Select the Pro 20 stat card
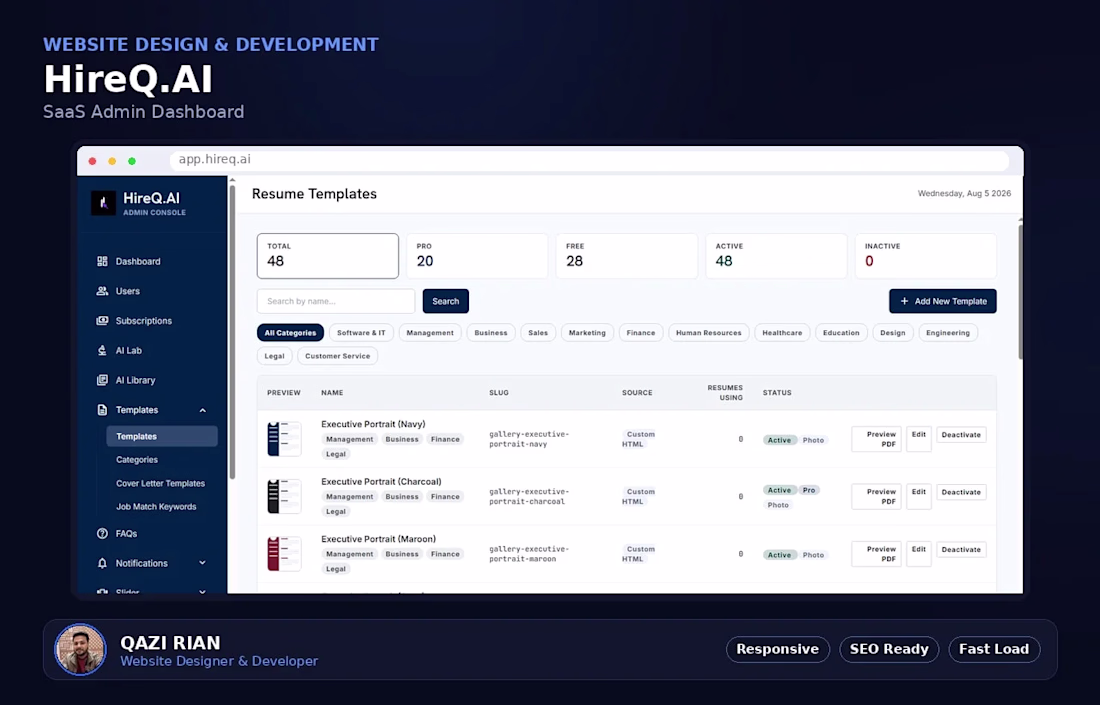The image size is (1100, 705). click(x=477, y=256)
